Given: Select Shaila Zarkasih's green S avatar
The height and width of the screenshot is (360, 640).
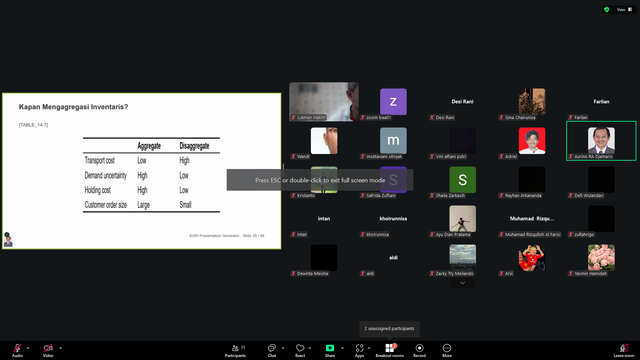Looking at the screenshot, I should tap(462, 180).
